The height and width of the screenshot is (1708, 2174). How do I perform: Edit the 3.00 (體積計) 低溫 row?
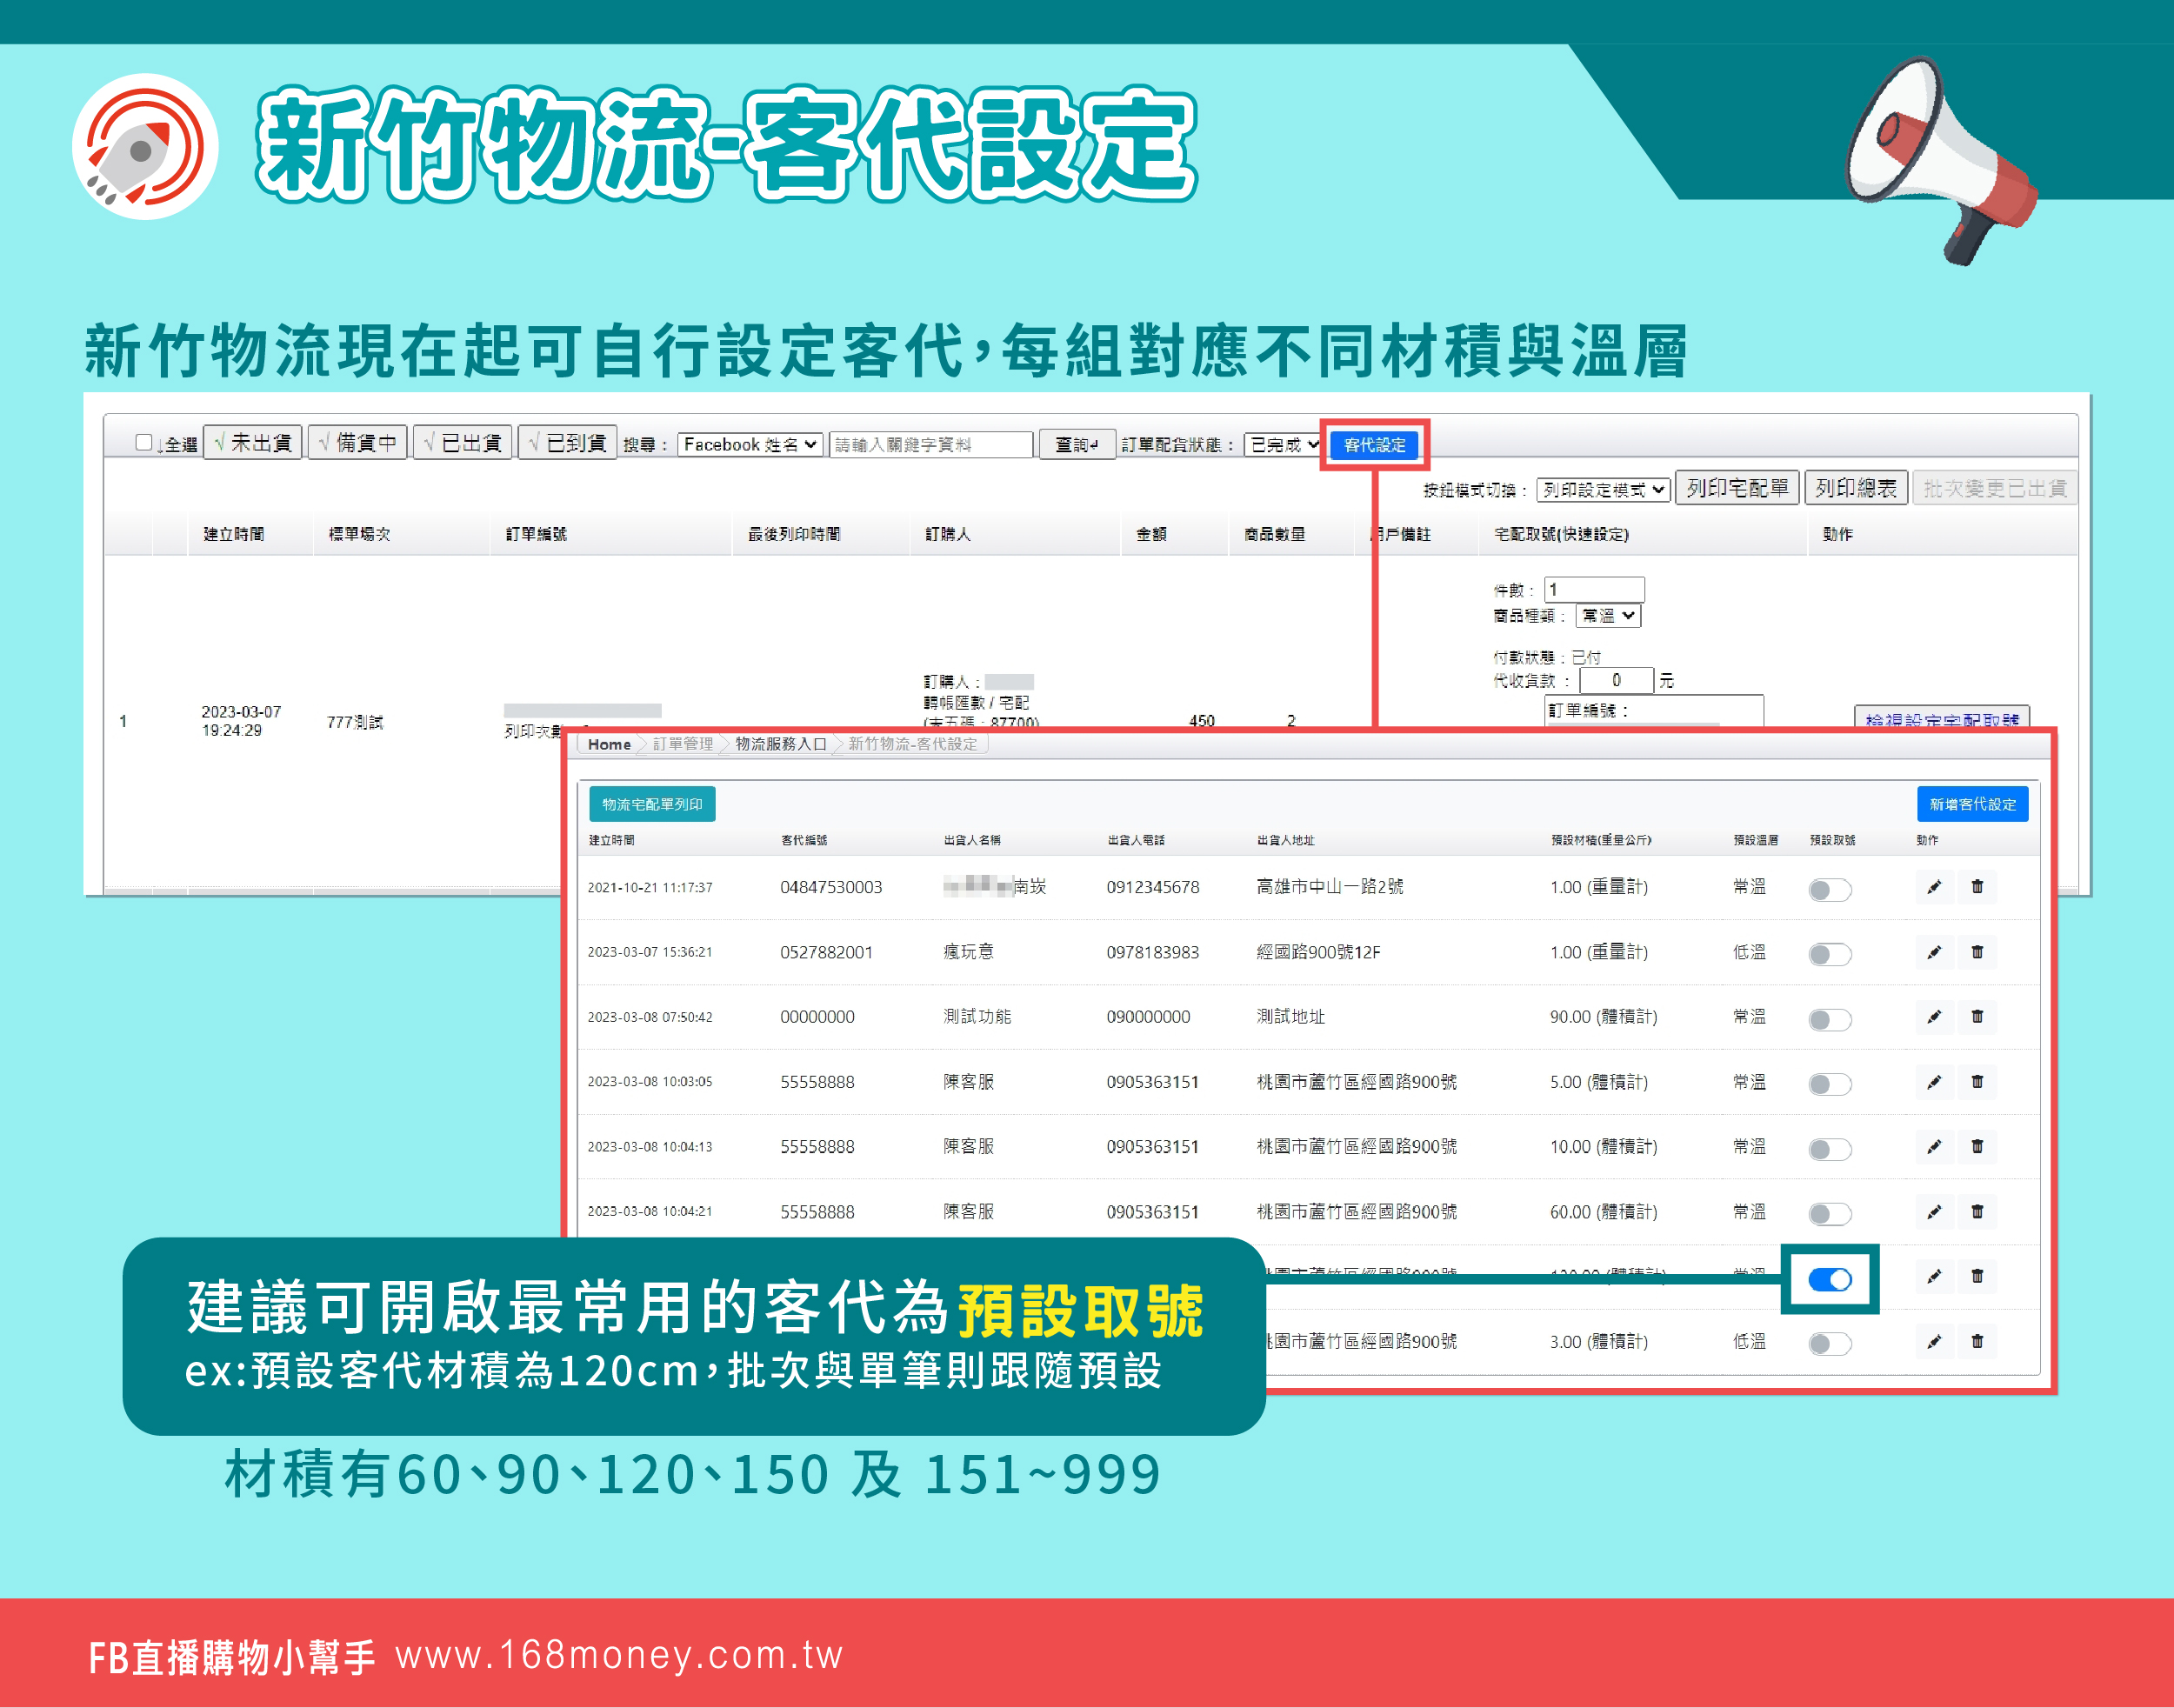[x=1934, y=1342]
